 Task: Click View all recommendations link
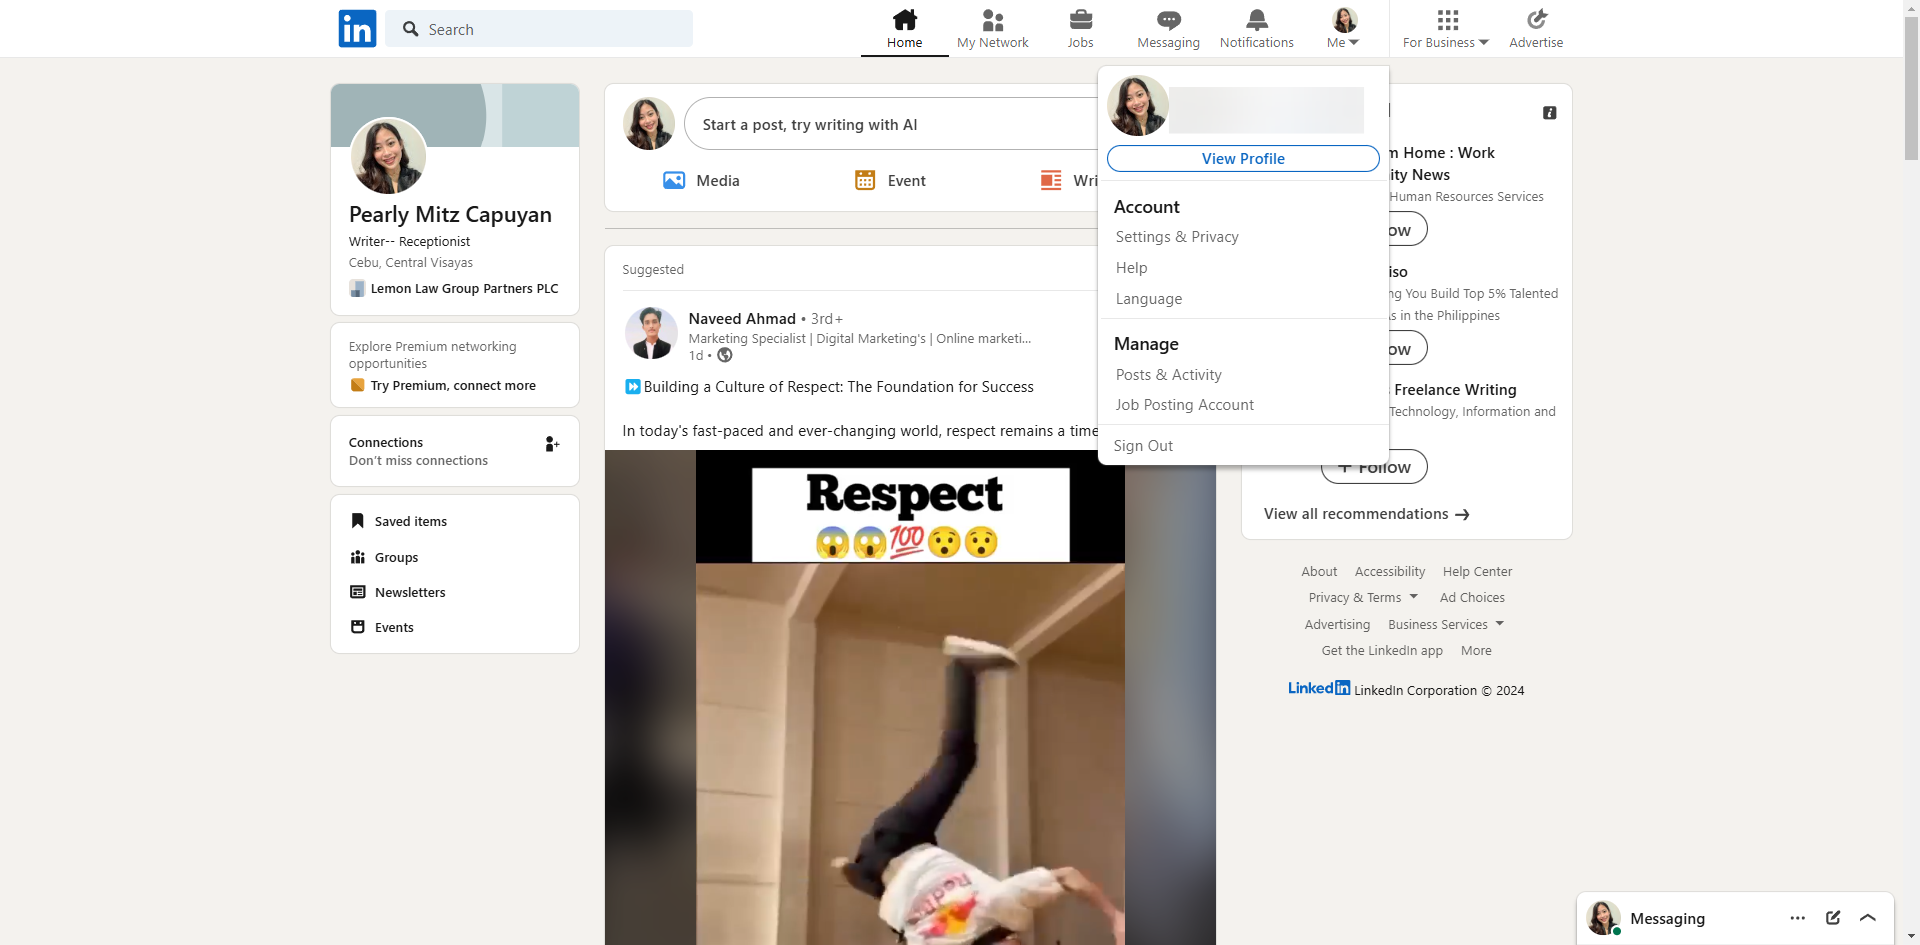coord(1366,514)
